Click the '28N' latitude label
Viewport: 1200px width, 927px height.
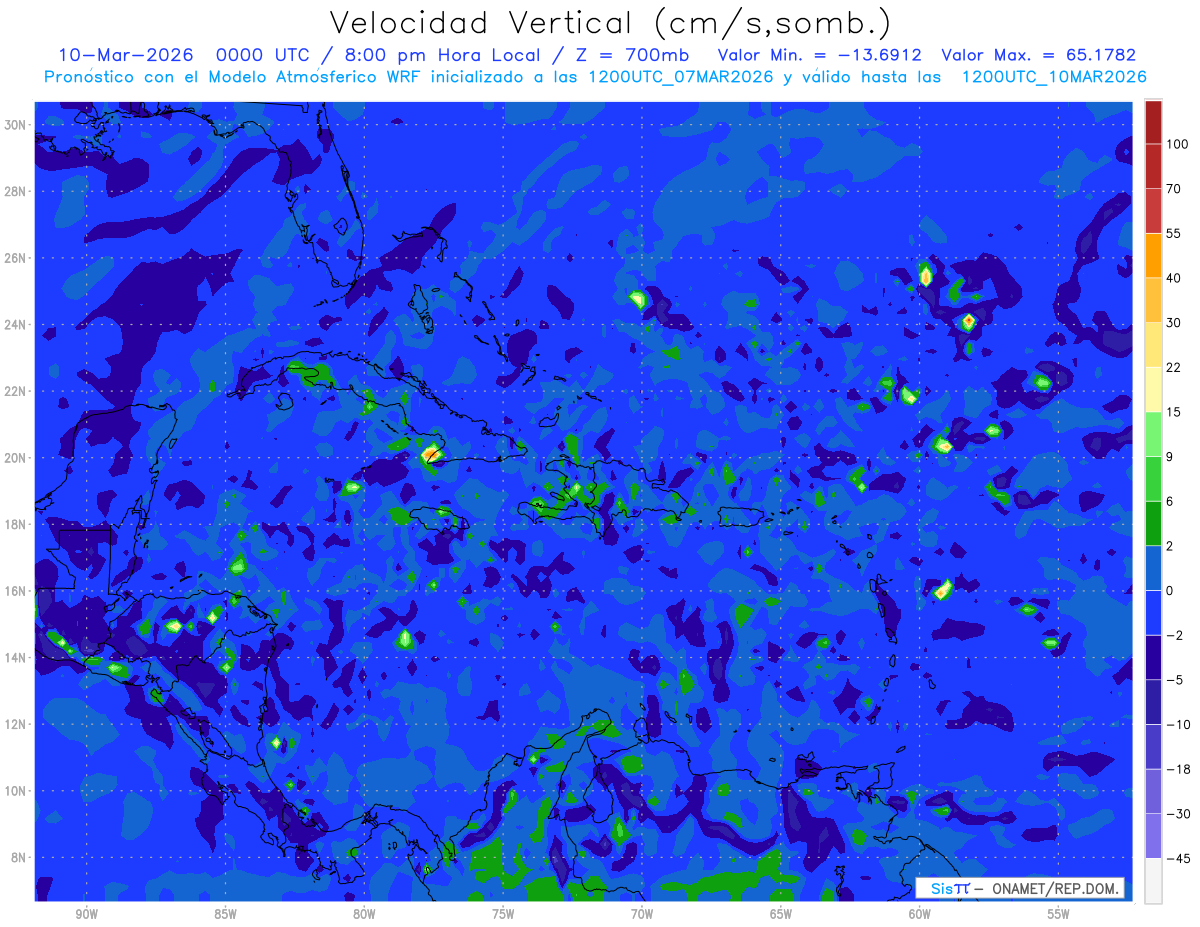(x=16, y=191)
